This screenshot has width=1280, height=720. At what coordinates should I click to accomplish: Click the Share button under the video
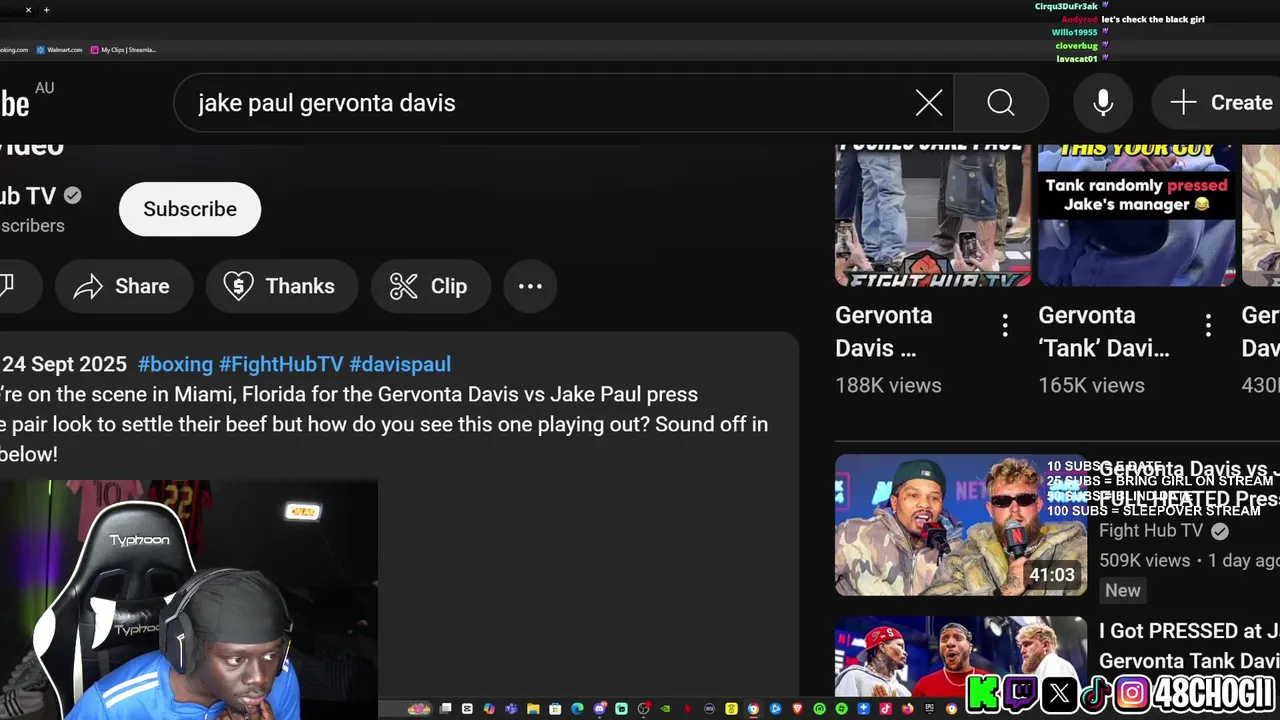click(x=122, y=286)
